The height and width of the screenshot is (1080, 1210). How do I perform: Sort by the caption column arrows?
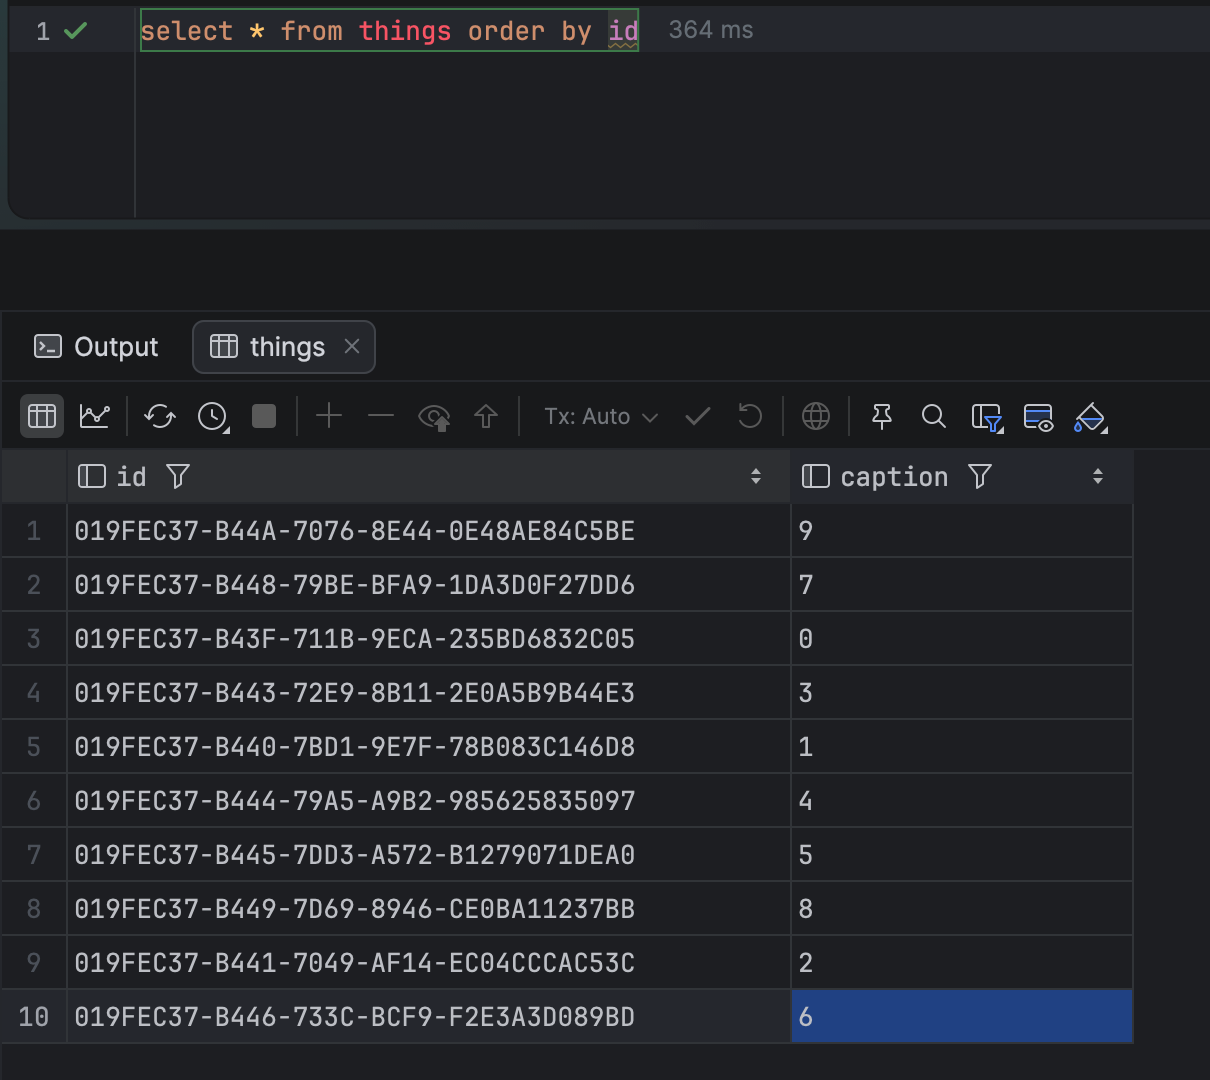[1098, 476]
